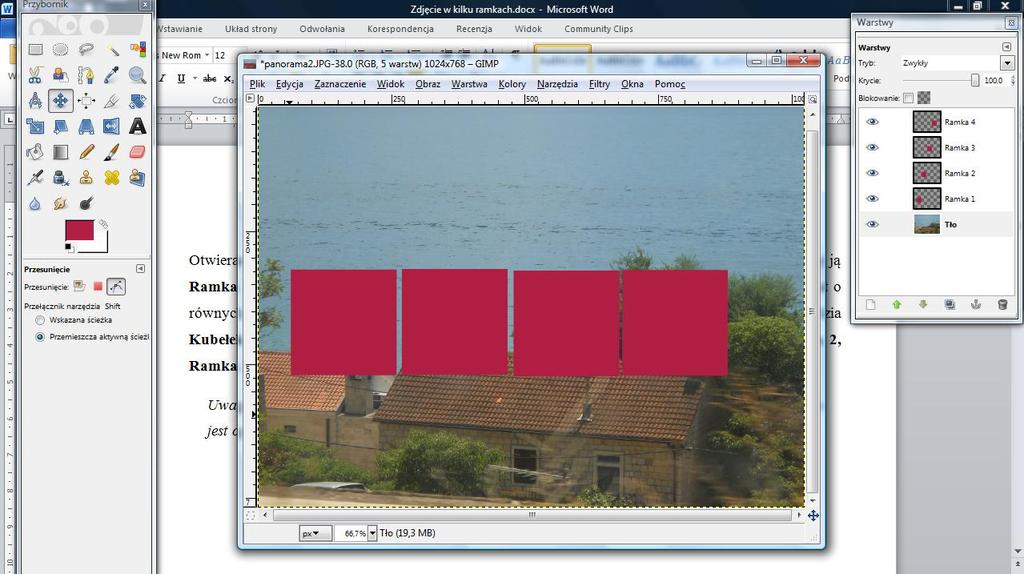This screenshot has height=574, width=1024.
Task: Open GIMP Plik menu
Action: pos(257,84)
